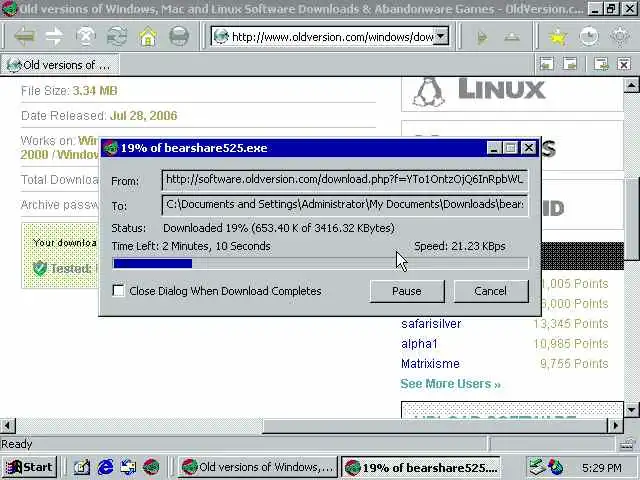Click the Reload page toolbar icon
The width and height of the screenshot is (640, 480).
[117, 37]
